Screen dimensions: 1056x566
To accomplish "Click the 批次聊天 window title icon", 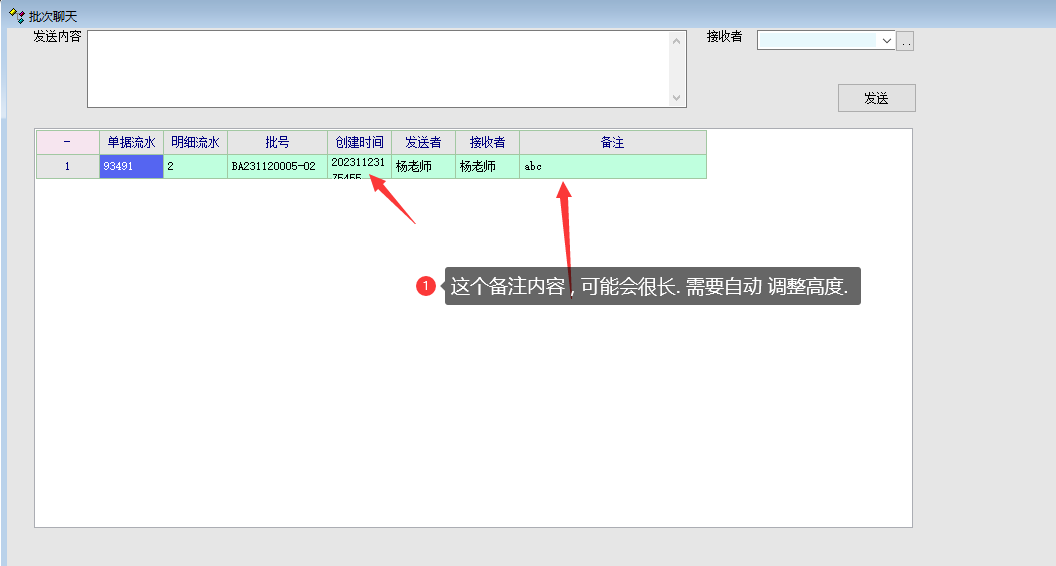I will tap(16, 16).
